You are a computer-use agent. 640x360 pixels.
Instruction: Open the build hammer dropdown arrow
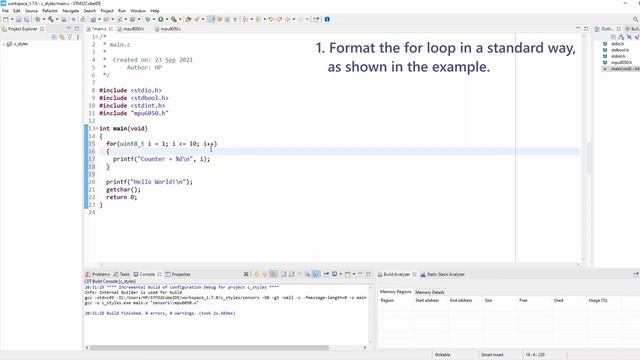point(57,19)
